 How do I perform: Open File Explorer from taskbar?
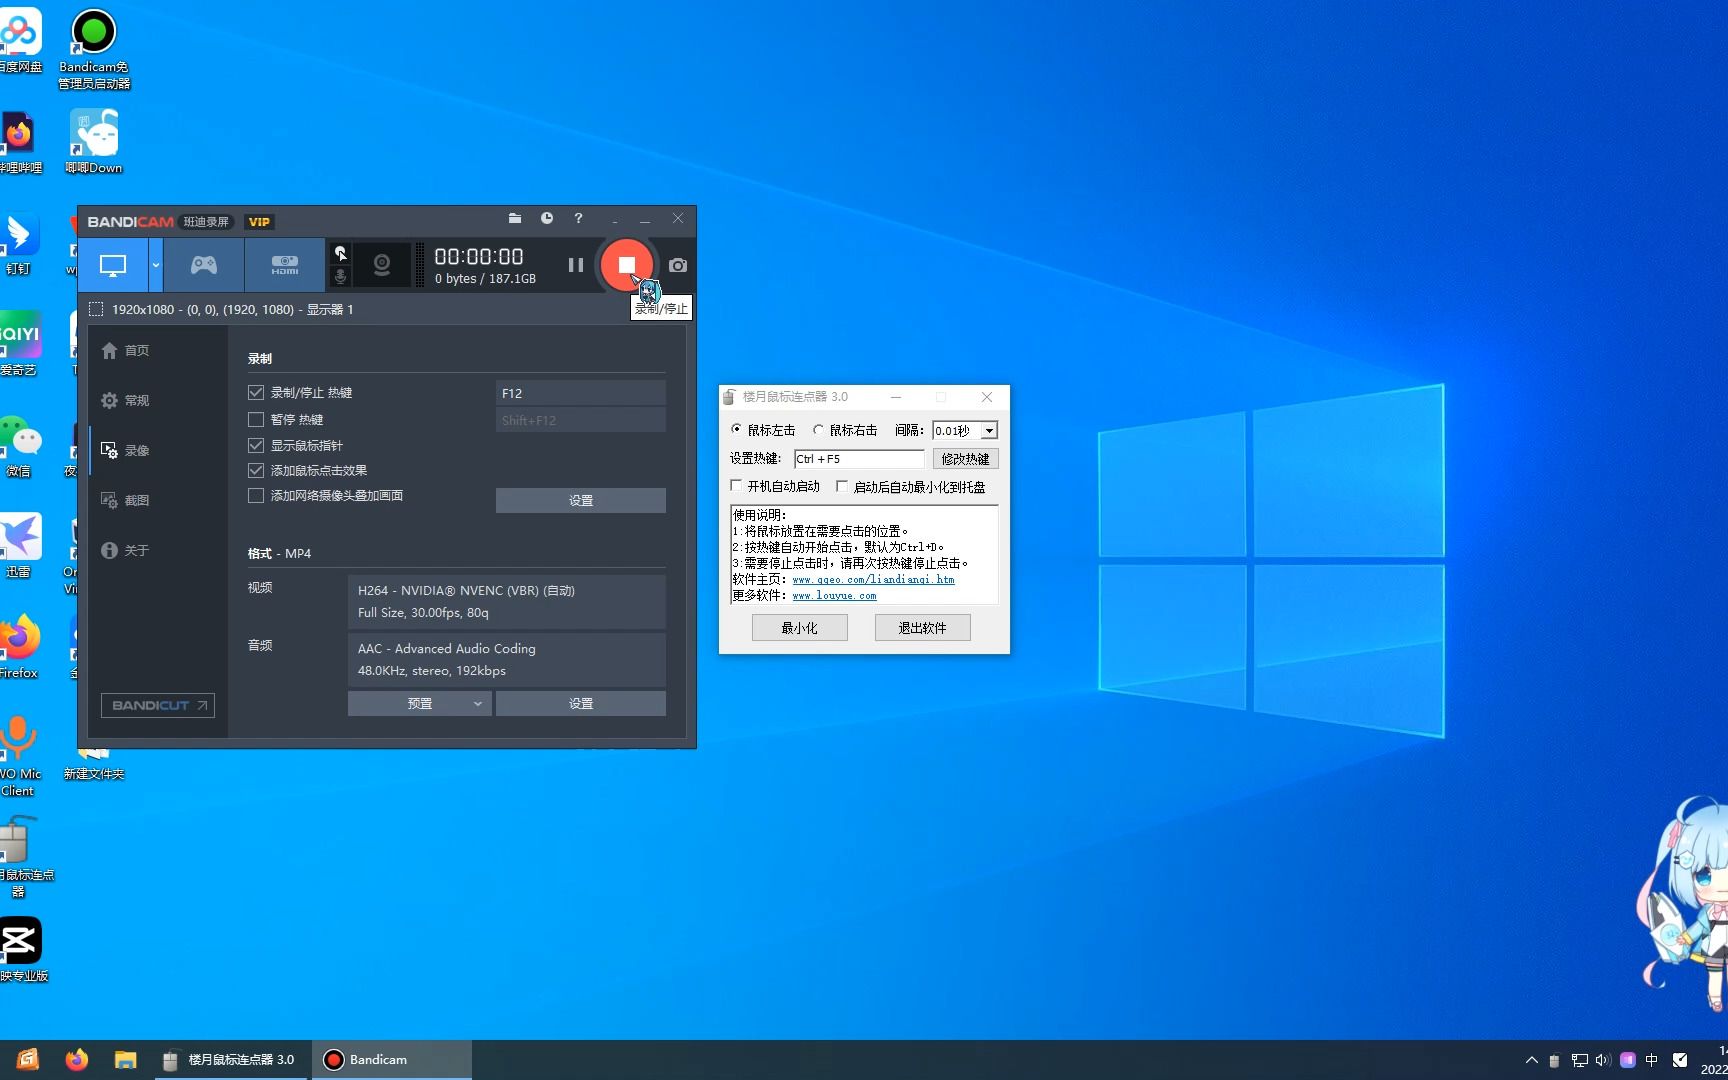click(125, 1060)
